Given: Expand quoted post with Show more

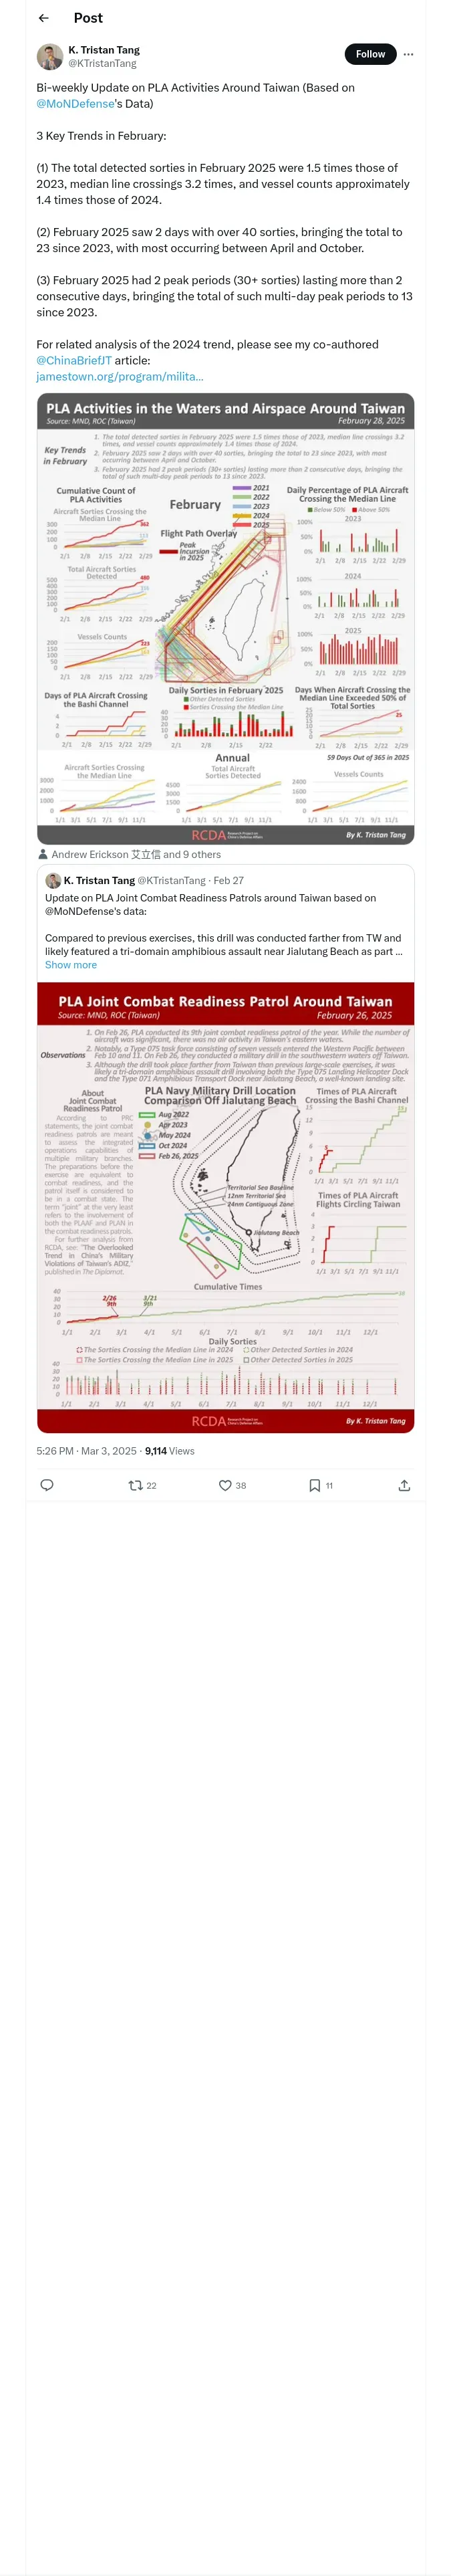Looking at the screenshot, I should pos(71,965).
